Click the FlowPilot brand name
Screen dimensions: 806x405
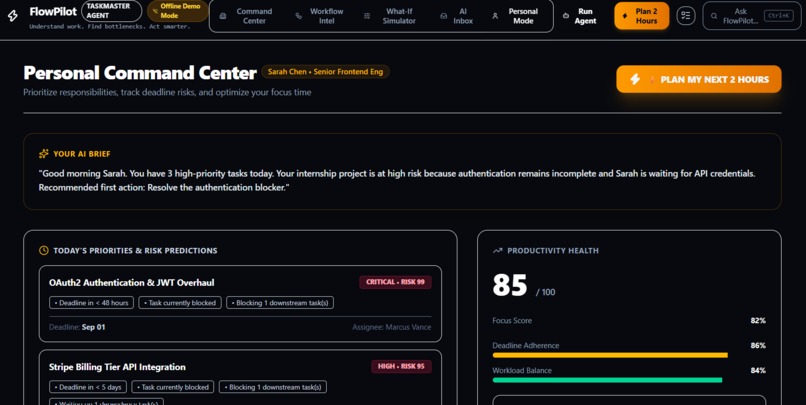tap(53, 11)
